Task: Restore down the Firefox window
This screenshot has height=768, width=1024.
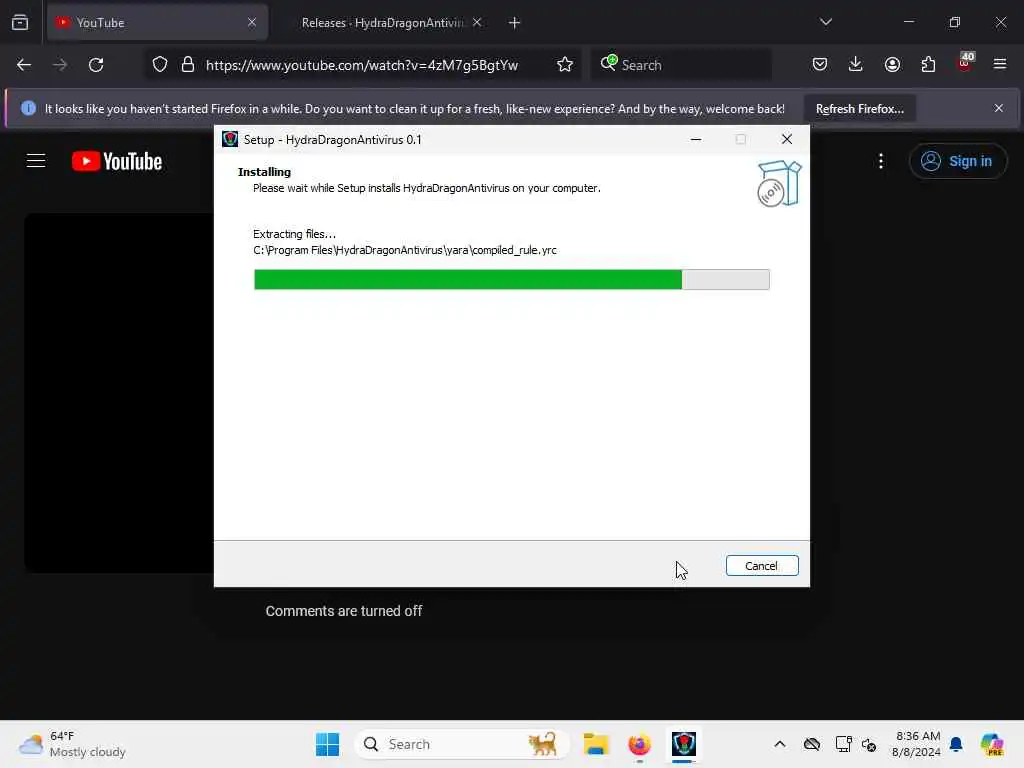Action: (x=954, y=22)
